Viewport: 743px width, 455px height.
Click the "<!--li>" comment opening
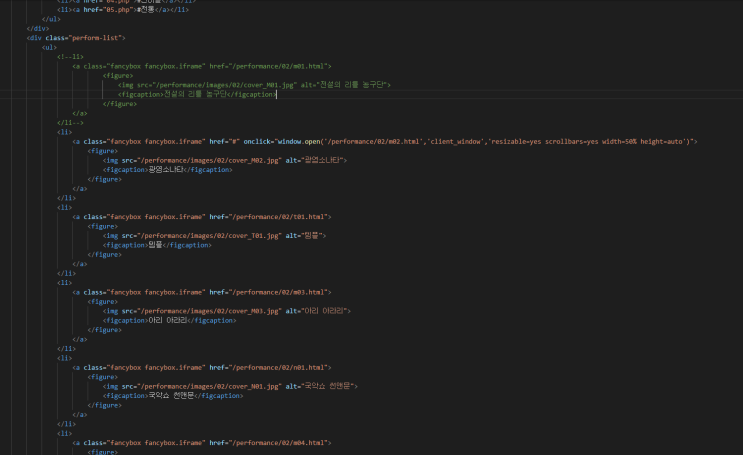tap(70, 57)
